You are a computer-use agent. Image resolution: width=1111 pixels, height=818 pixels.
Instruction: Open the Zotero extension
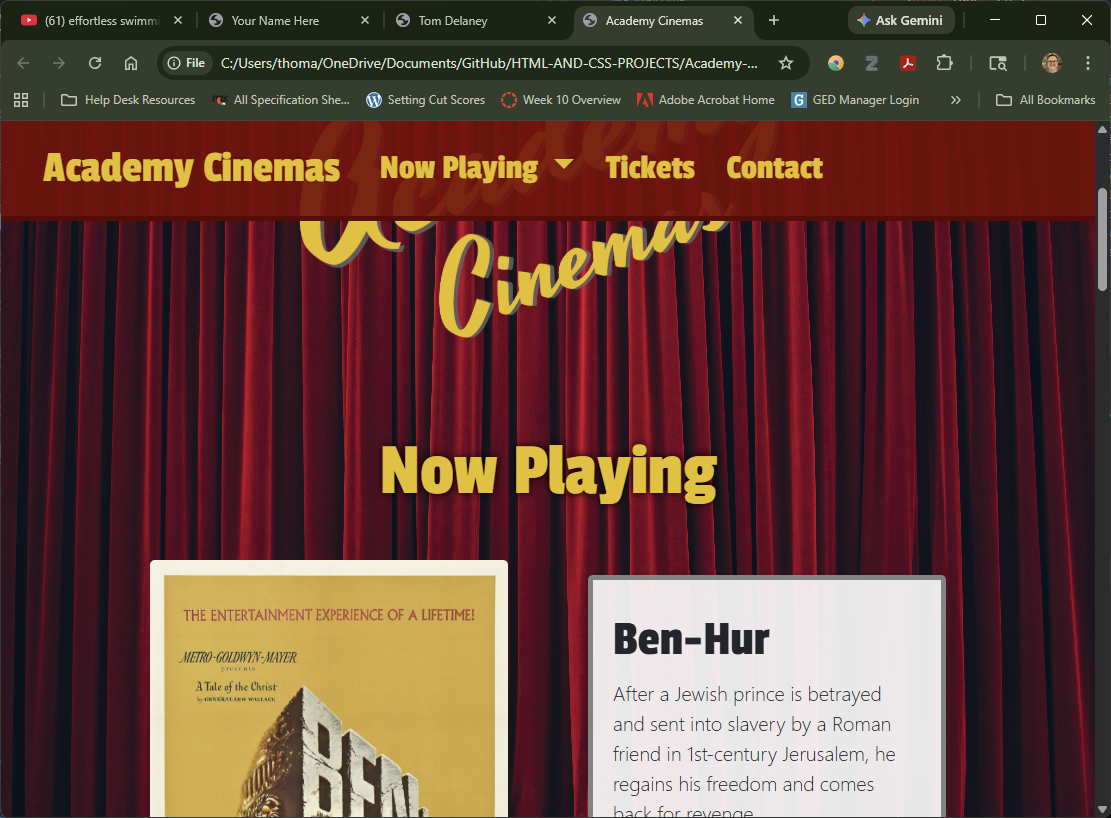coord(871,62)
